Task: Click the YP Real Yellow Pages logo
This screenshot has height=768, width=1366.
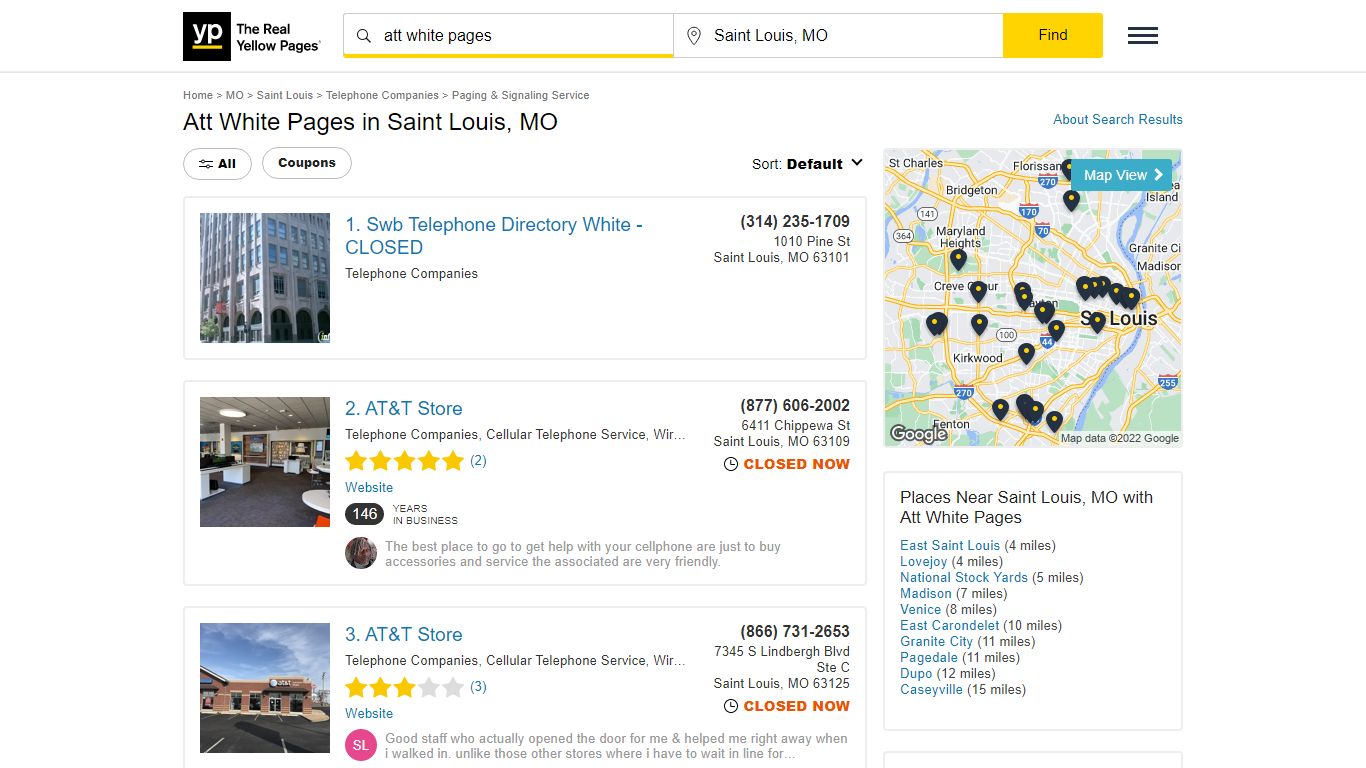Action: [x=252, y=36]
